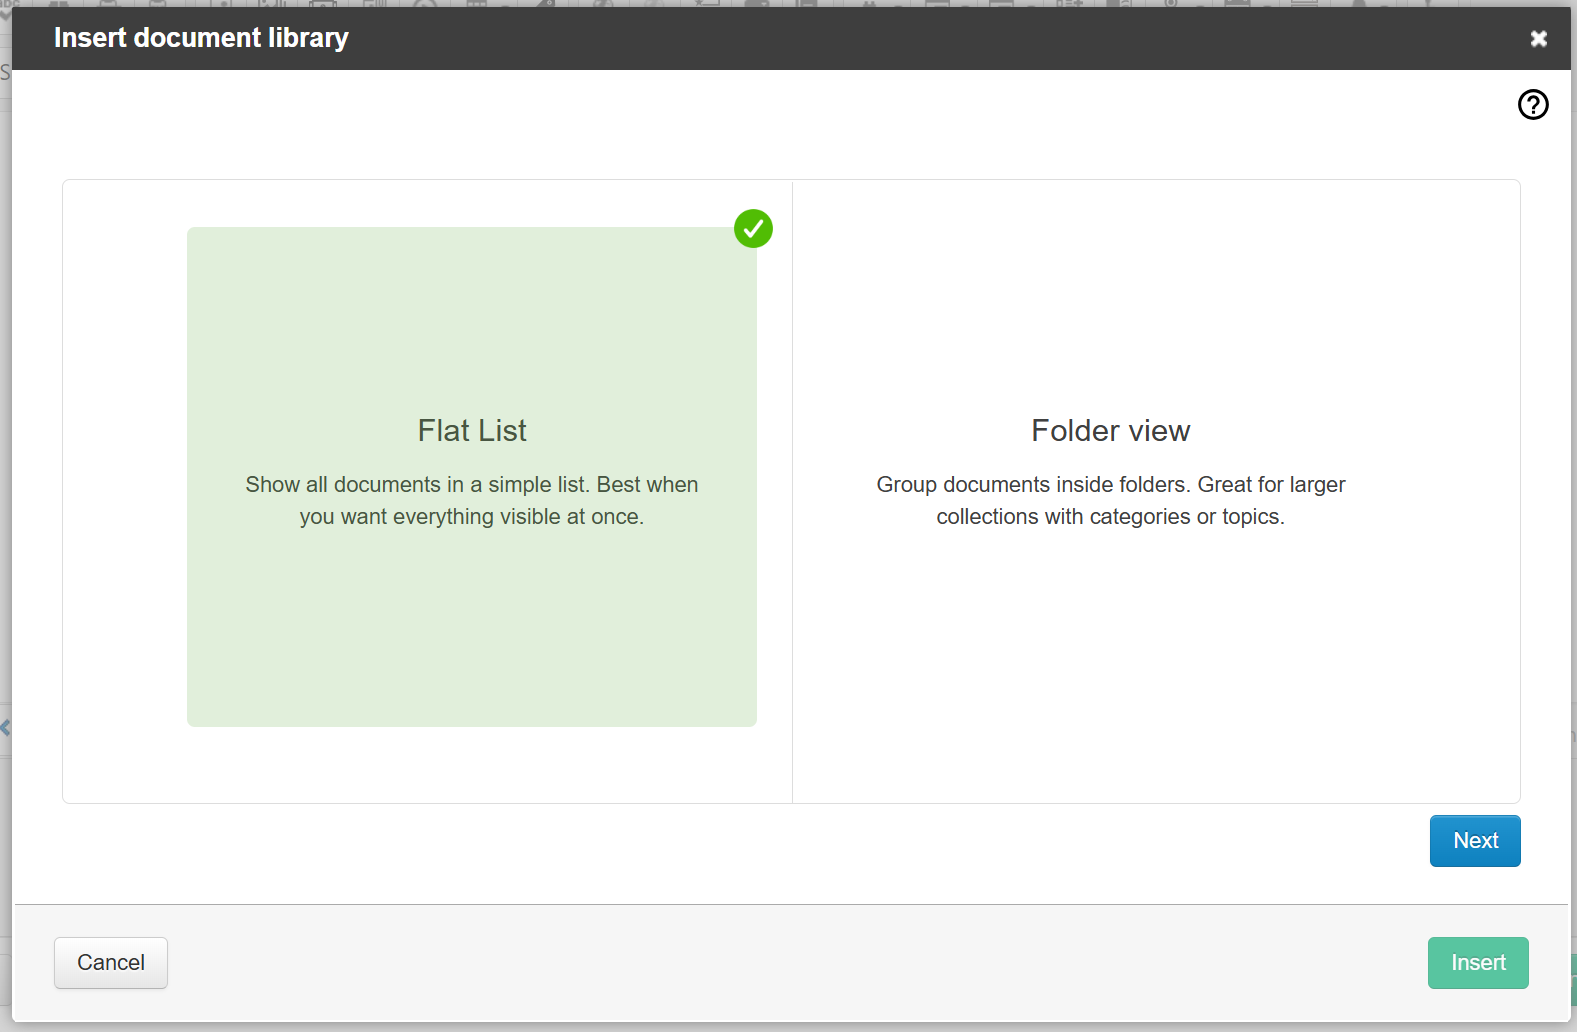Click the "Folder view" heading text
Screen dimensions: 1577x1032
point(1110,431)
